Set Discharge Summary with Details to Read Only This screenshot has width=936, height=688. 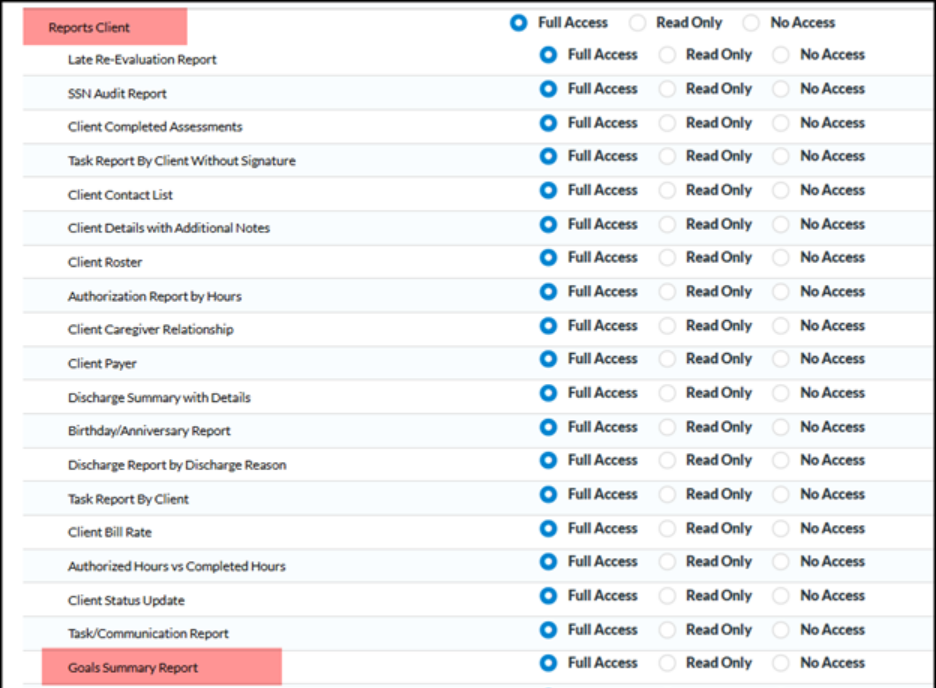click(x=666, y=393)
